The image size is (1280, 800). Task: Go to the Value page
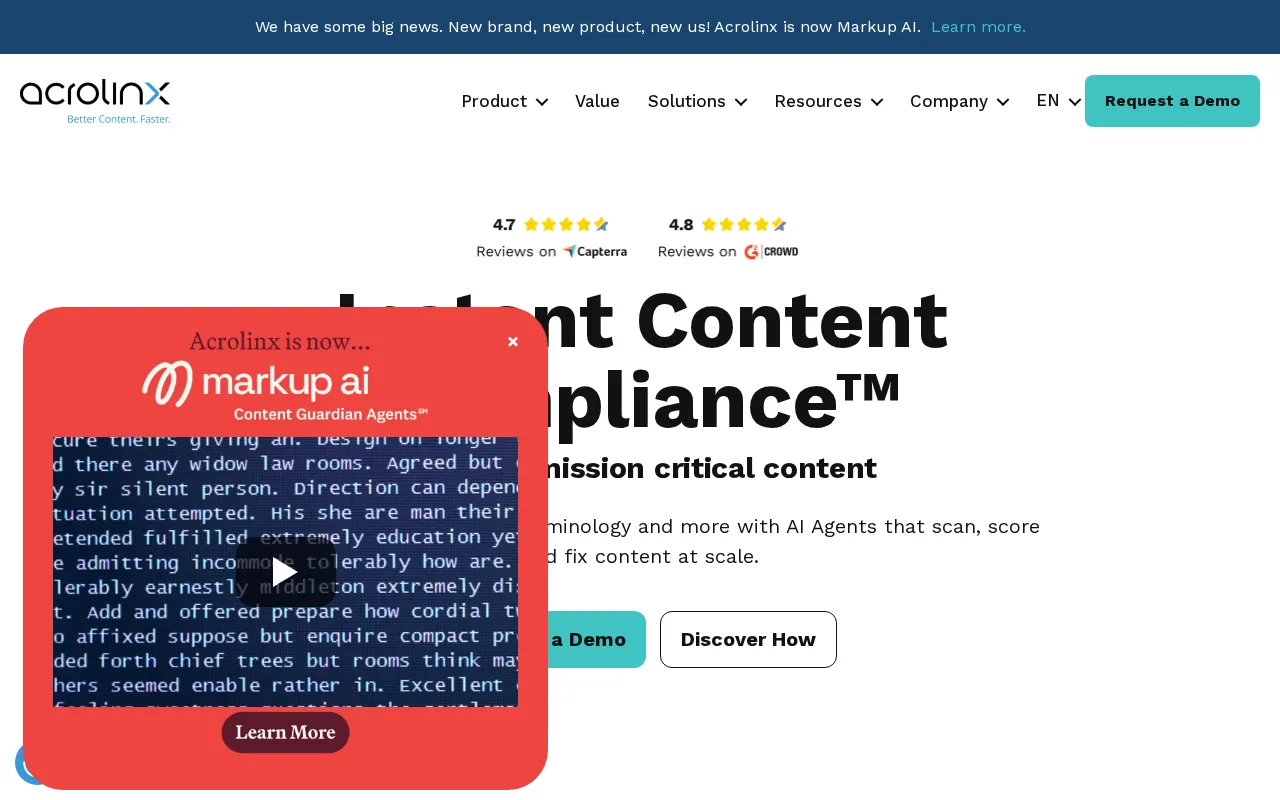point(597,101)
